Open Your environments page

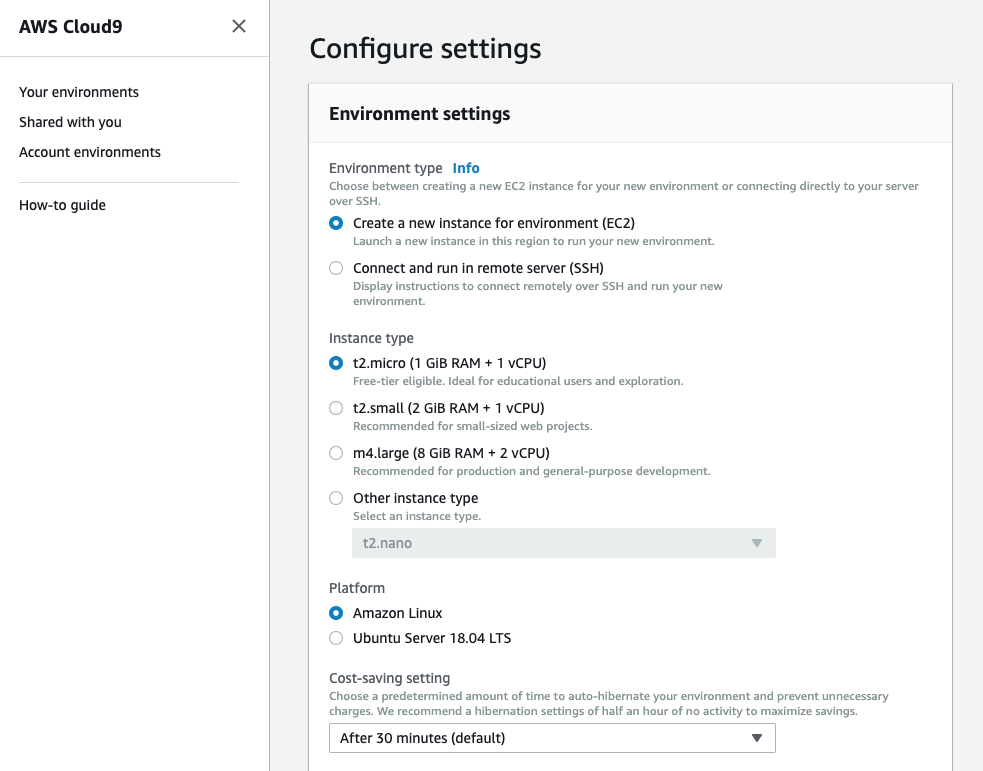[x=79, y=92]
